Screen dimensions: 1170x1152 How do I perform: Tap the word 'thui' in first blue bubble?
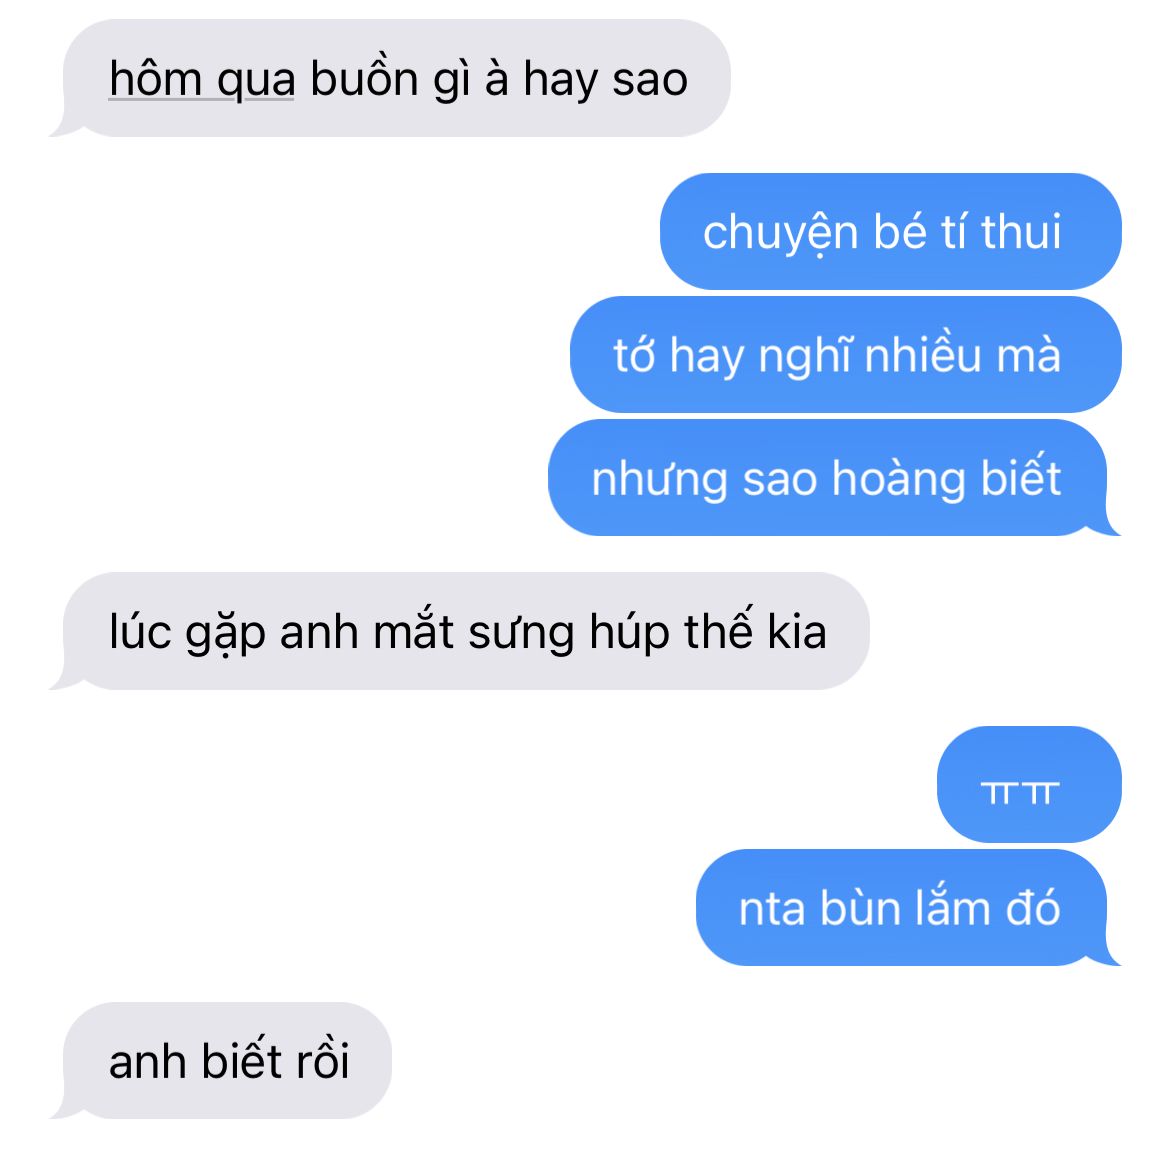point(1021,231)
